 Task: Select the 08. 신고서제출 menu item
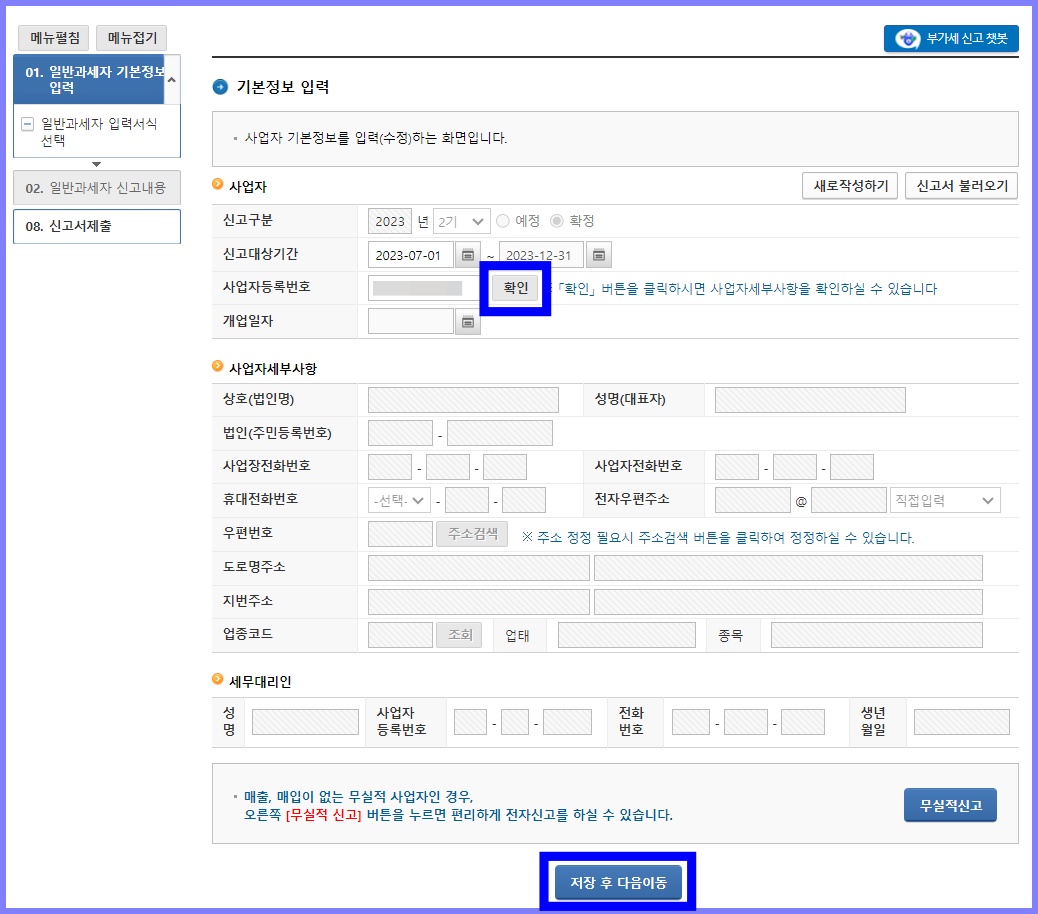97,227
